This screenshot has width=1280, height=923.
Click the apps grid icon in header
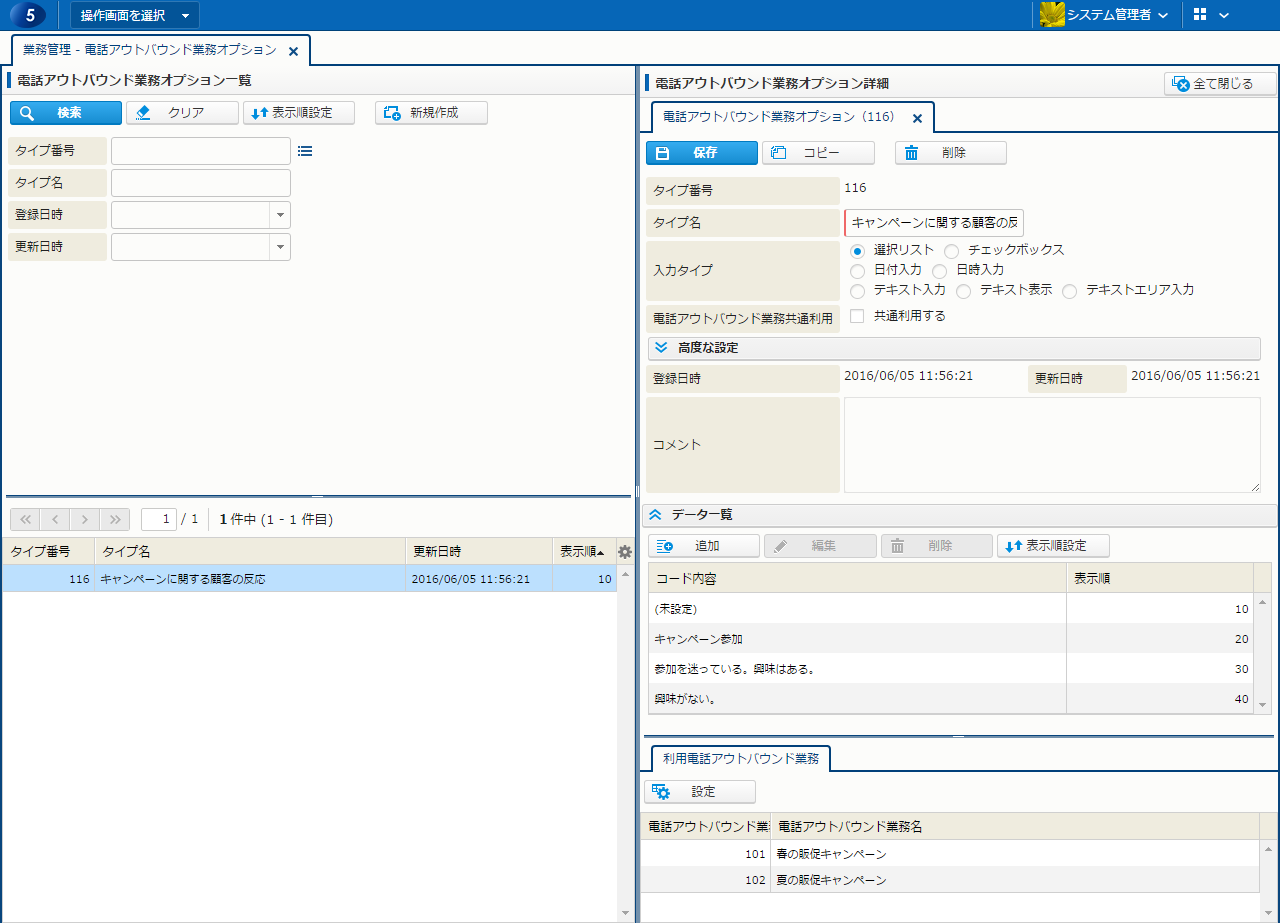1200,15
